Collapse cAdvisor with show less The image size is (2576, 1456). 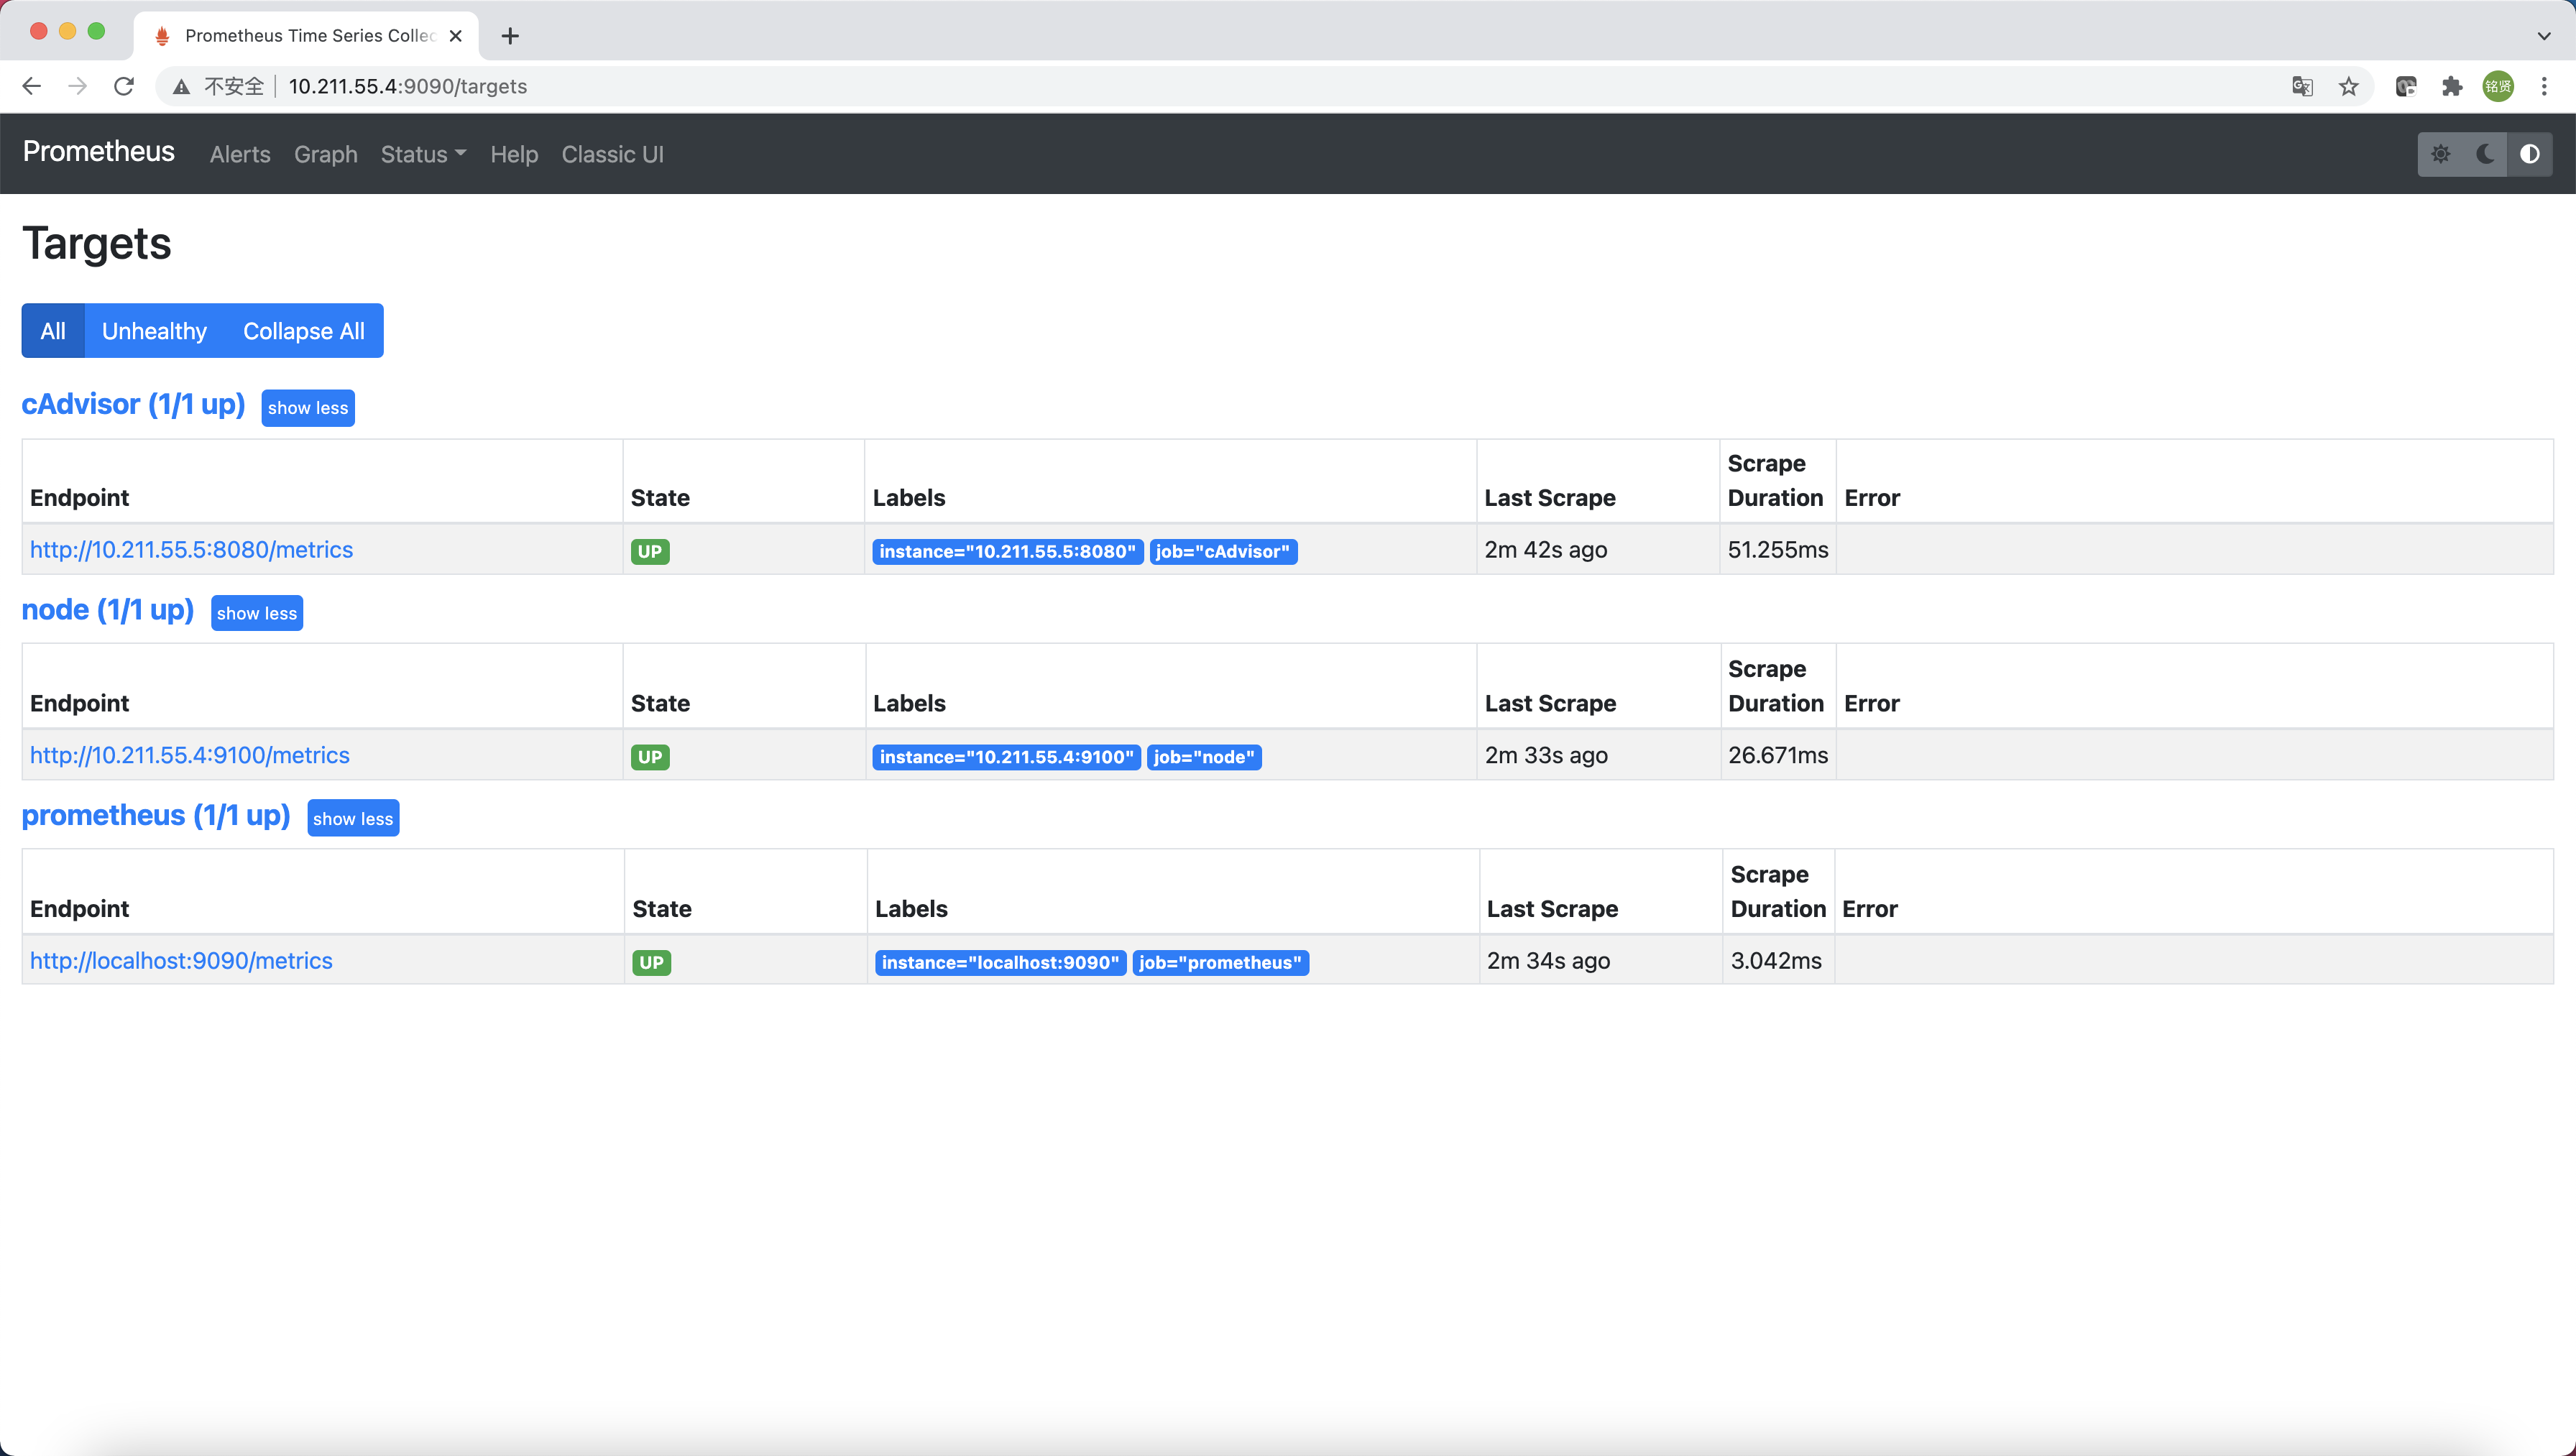point(308,408)
